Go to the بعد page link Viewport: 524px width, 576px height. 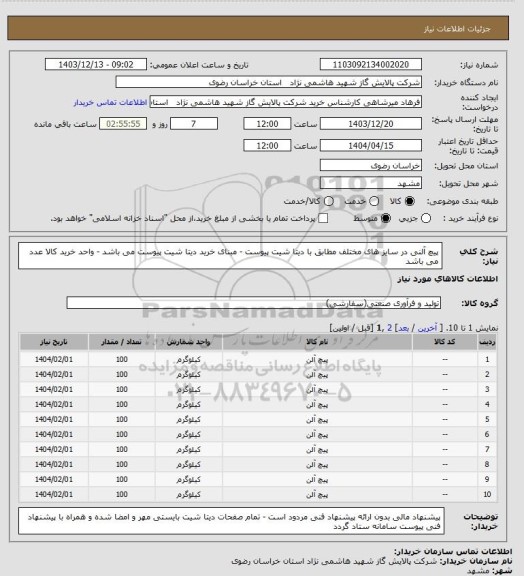click(x=403, y=328)
